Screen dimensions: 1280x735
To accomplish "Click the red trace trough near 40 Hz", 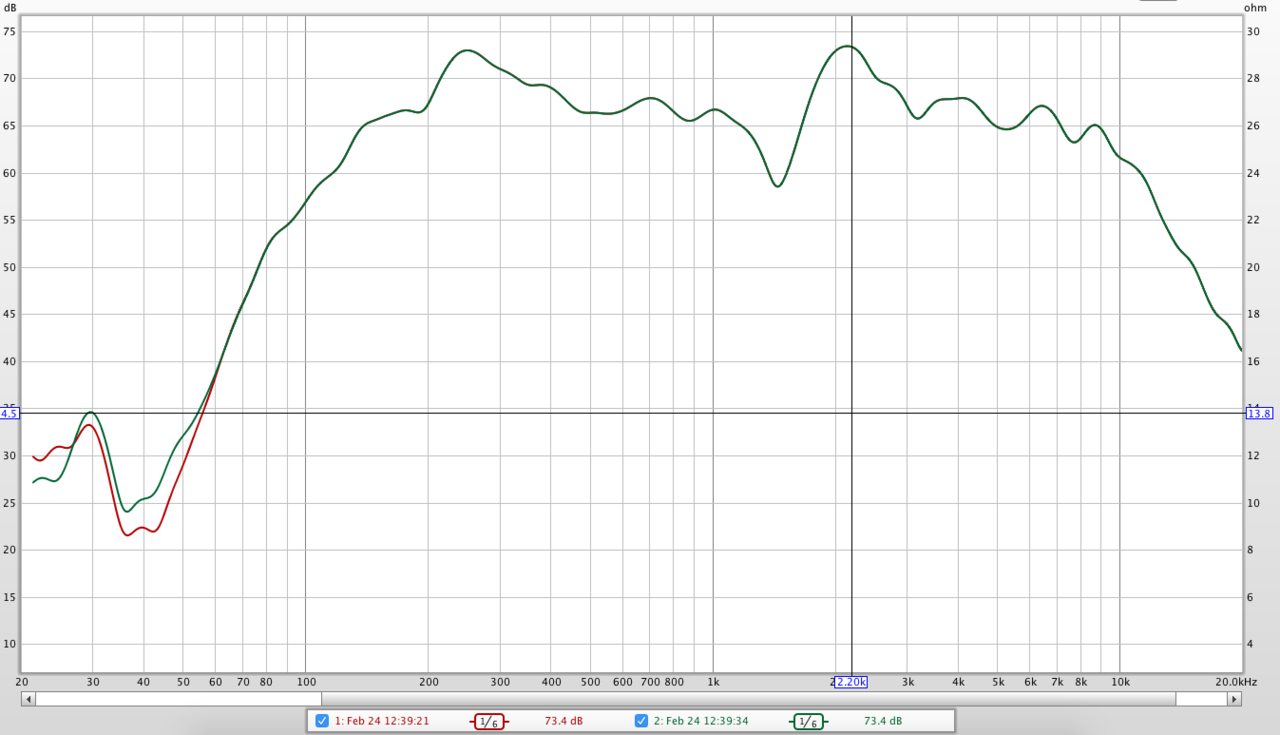I will pos(128,535).
